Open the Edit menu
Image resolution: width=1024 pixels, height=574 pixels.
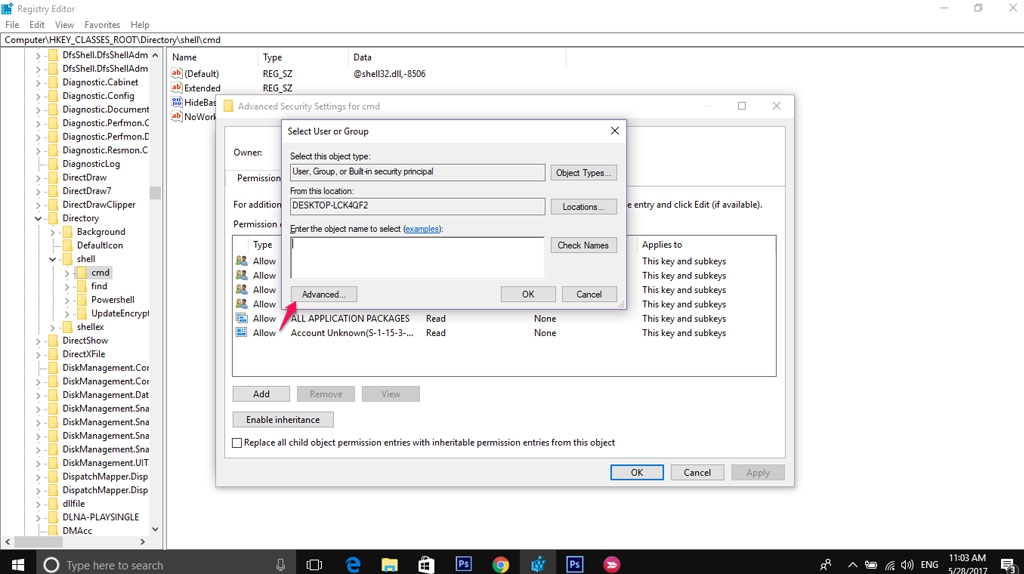(37, 24)
